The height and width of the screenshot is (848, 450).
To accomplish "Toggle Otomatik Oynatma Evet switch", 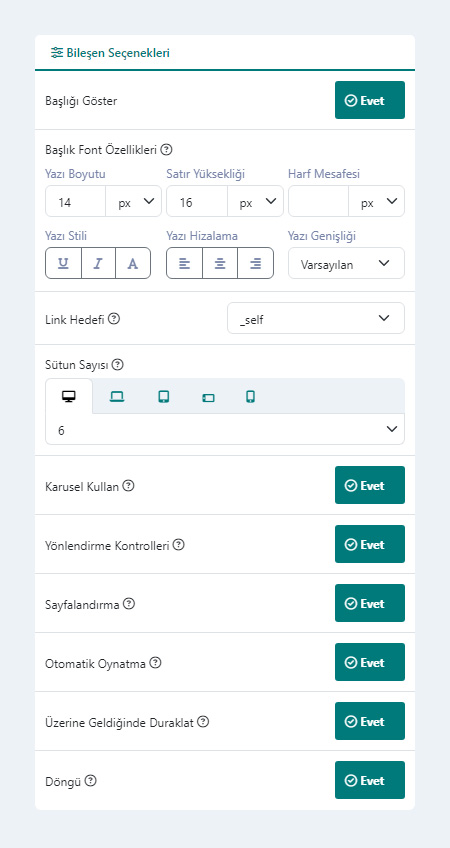I will coord(370,662).
